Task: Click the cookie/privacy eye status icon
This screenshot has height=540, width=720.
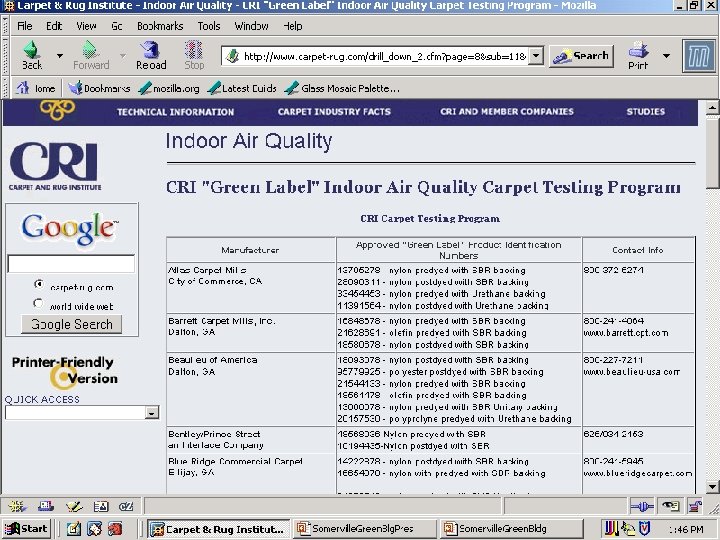Action: tap(670, 506)
